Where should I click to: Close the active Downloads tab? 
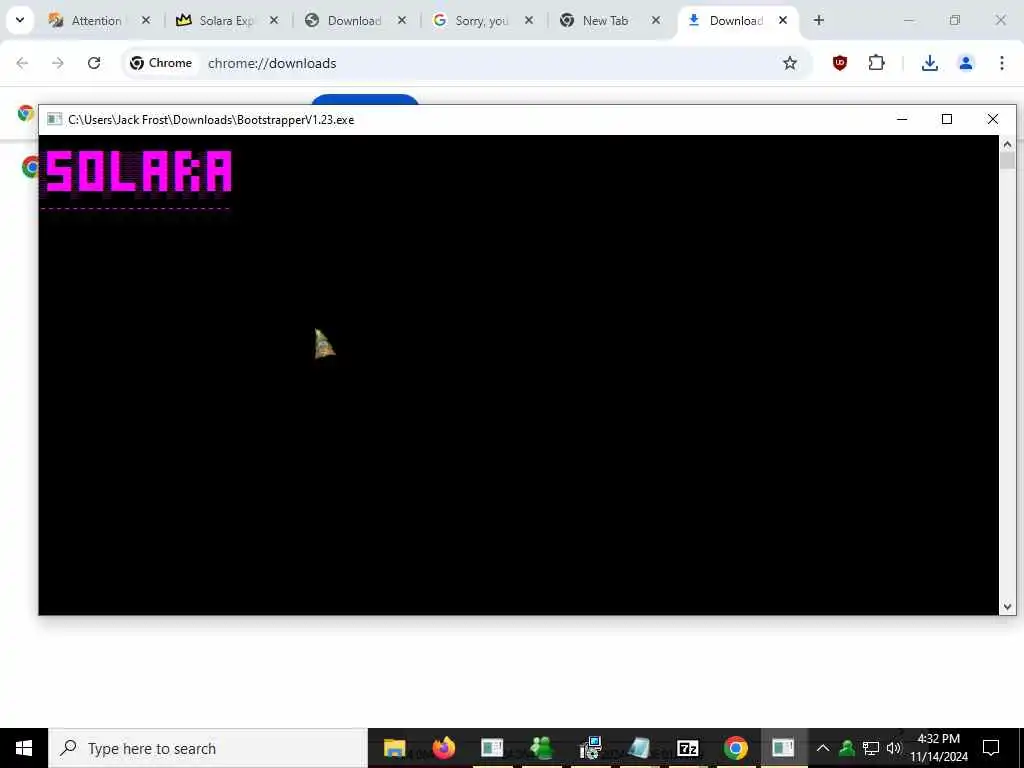pyautogui.click(x=783, y=20)
